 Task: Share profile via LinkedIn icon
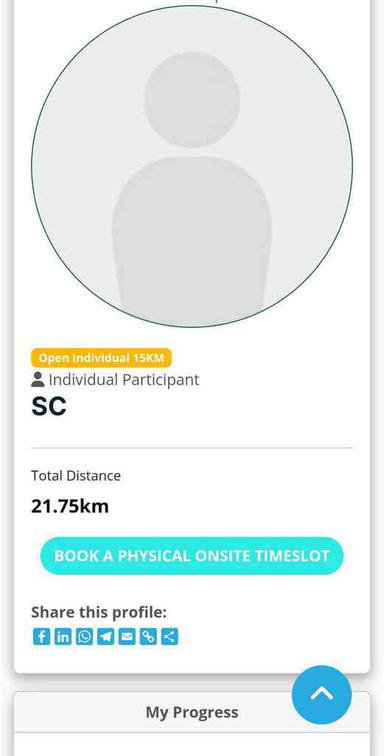63,636
